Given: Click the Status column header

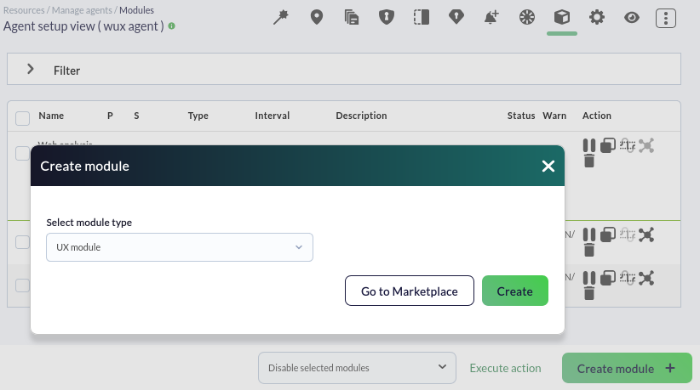Looking at the screenshot, I should tap(521, 116).
